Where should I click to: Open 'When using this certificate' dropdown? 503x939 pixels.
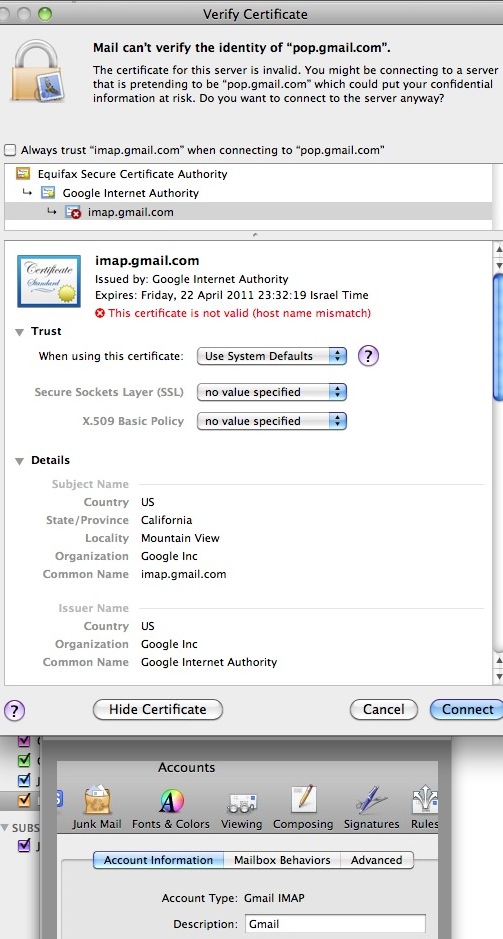(272, 356)
